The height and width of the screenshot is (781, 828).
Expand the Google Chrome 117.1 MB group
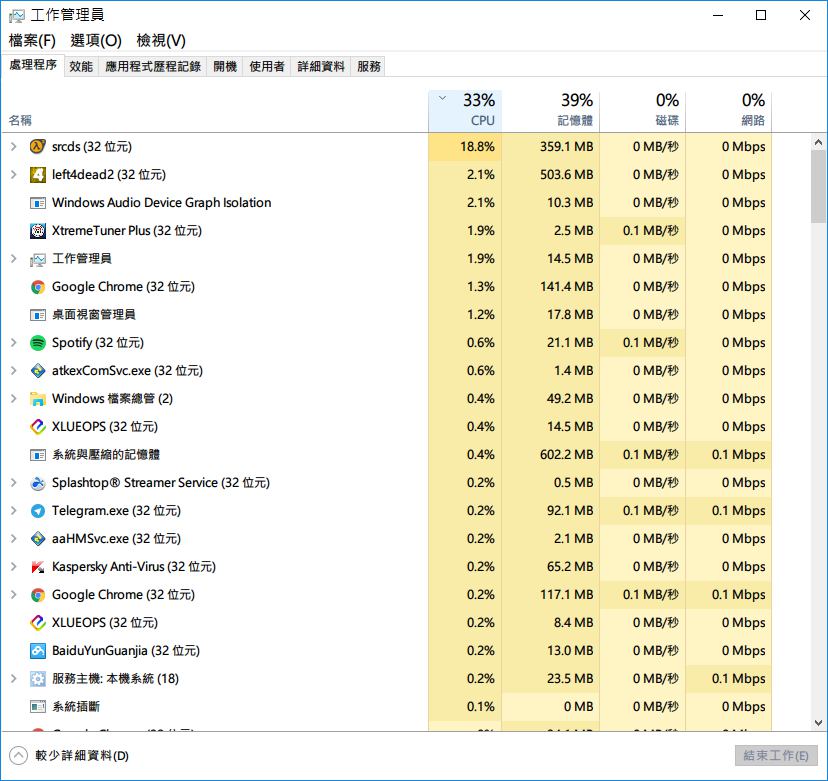click(14, 595)
